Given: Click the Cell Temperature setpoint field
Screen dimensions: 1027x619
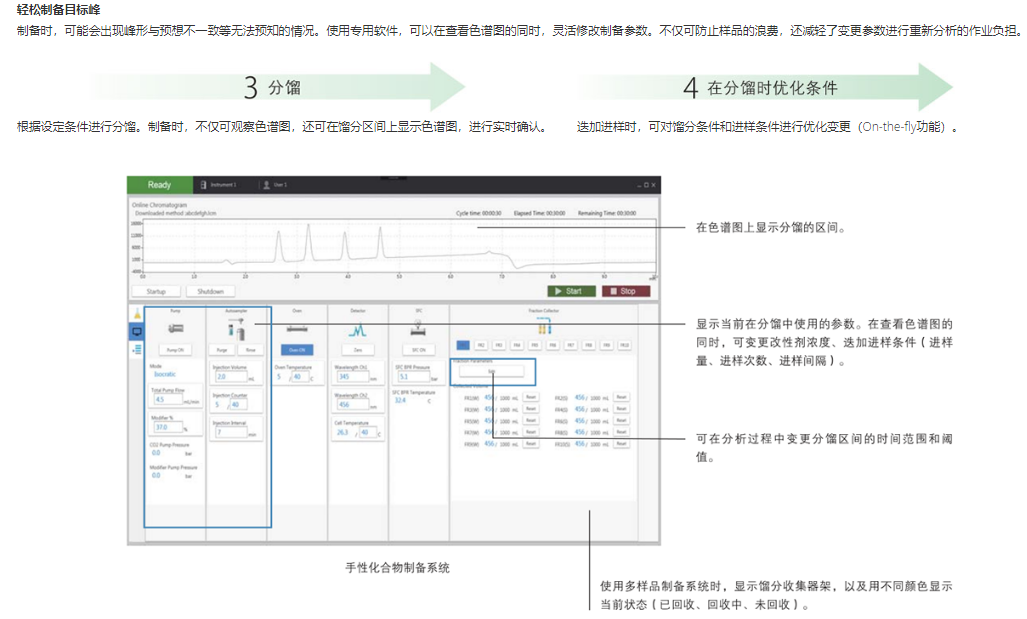Looking at the screenshot, I should (x=367, y=432).
